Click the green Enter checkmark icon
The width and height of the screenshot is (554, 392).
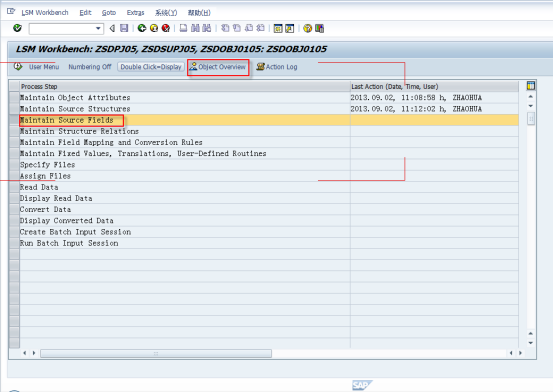17,28
